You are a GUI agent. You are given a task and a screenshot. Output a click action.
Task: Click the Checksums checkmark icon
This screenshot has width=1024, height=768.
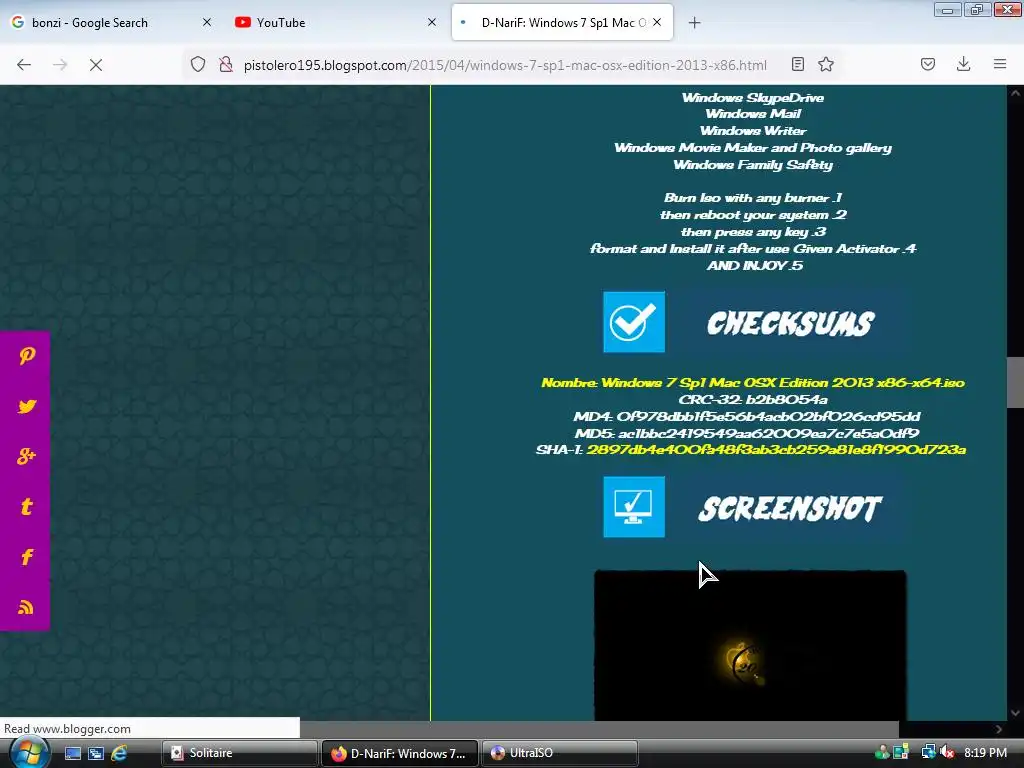pyautogui.click(x=634, y=322)
